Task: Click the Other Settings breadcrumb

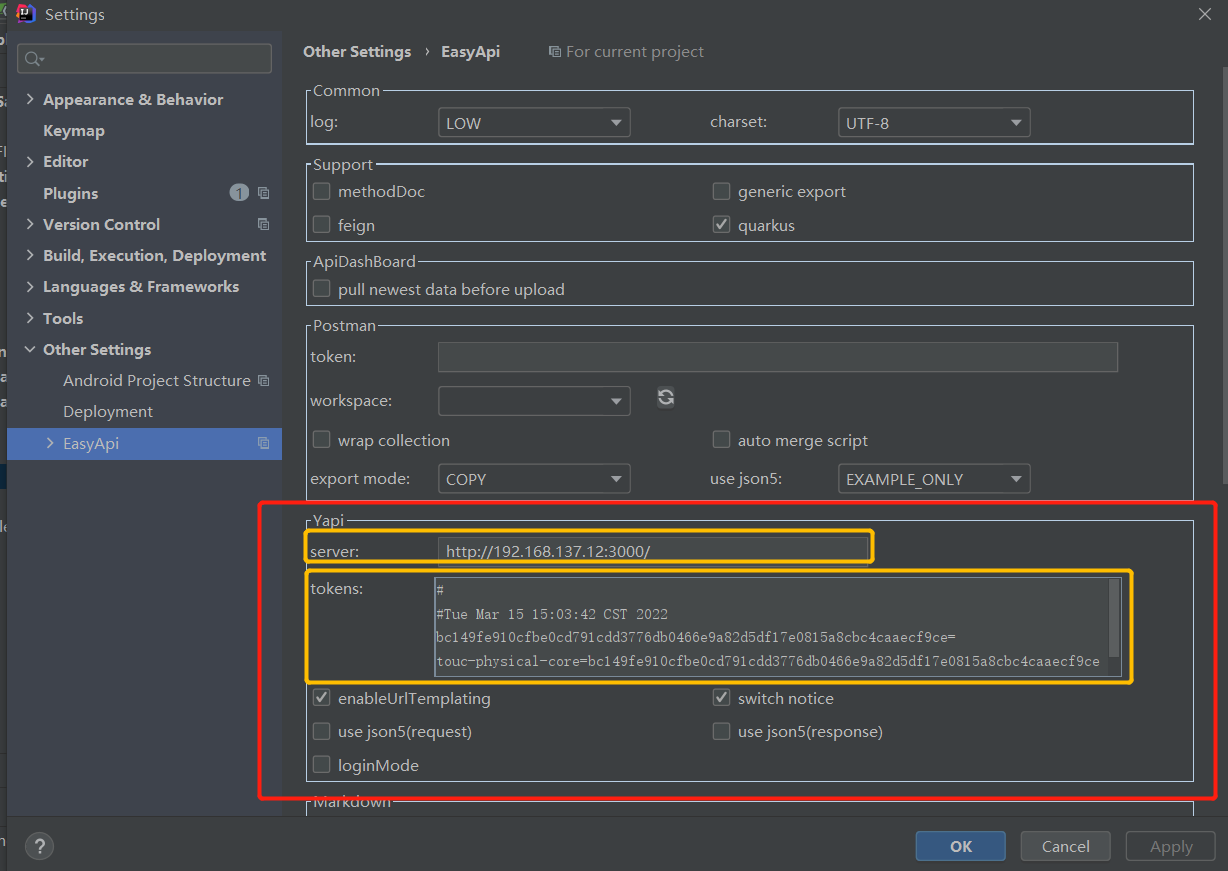Action: pos(357,51)
